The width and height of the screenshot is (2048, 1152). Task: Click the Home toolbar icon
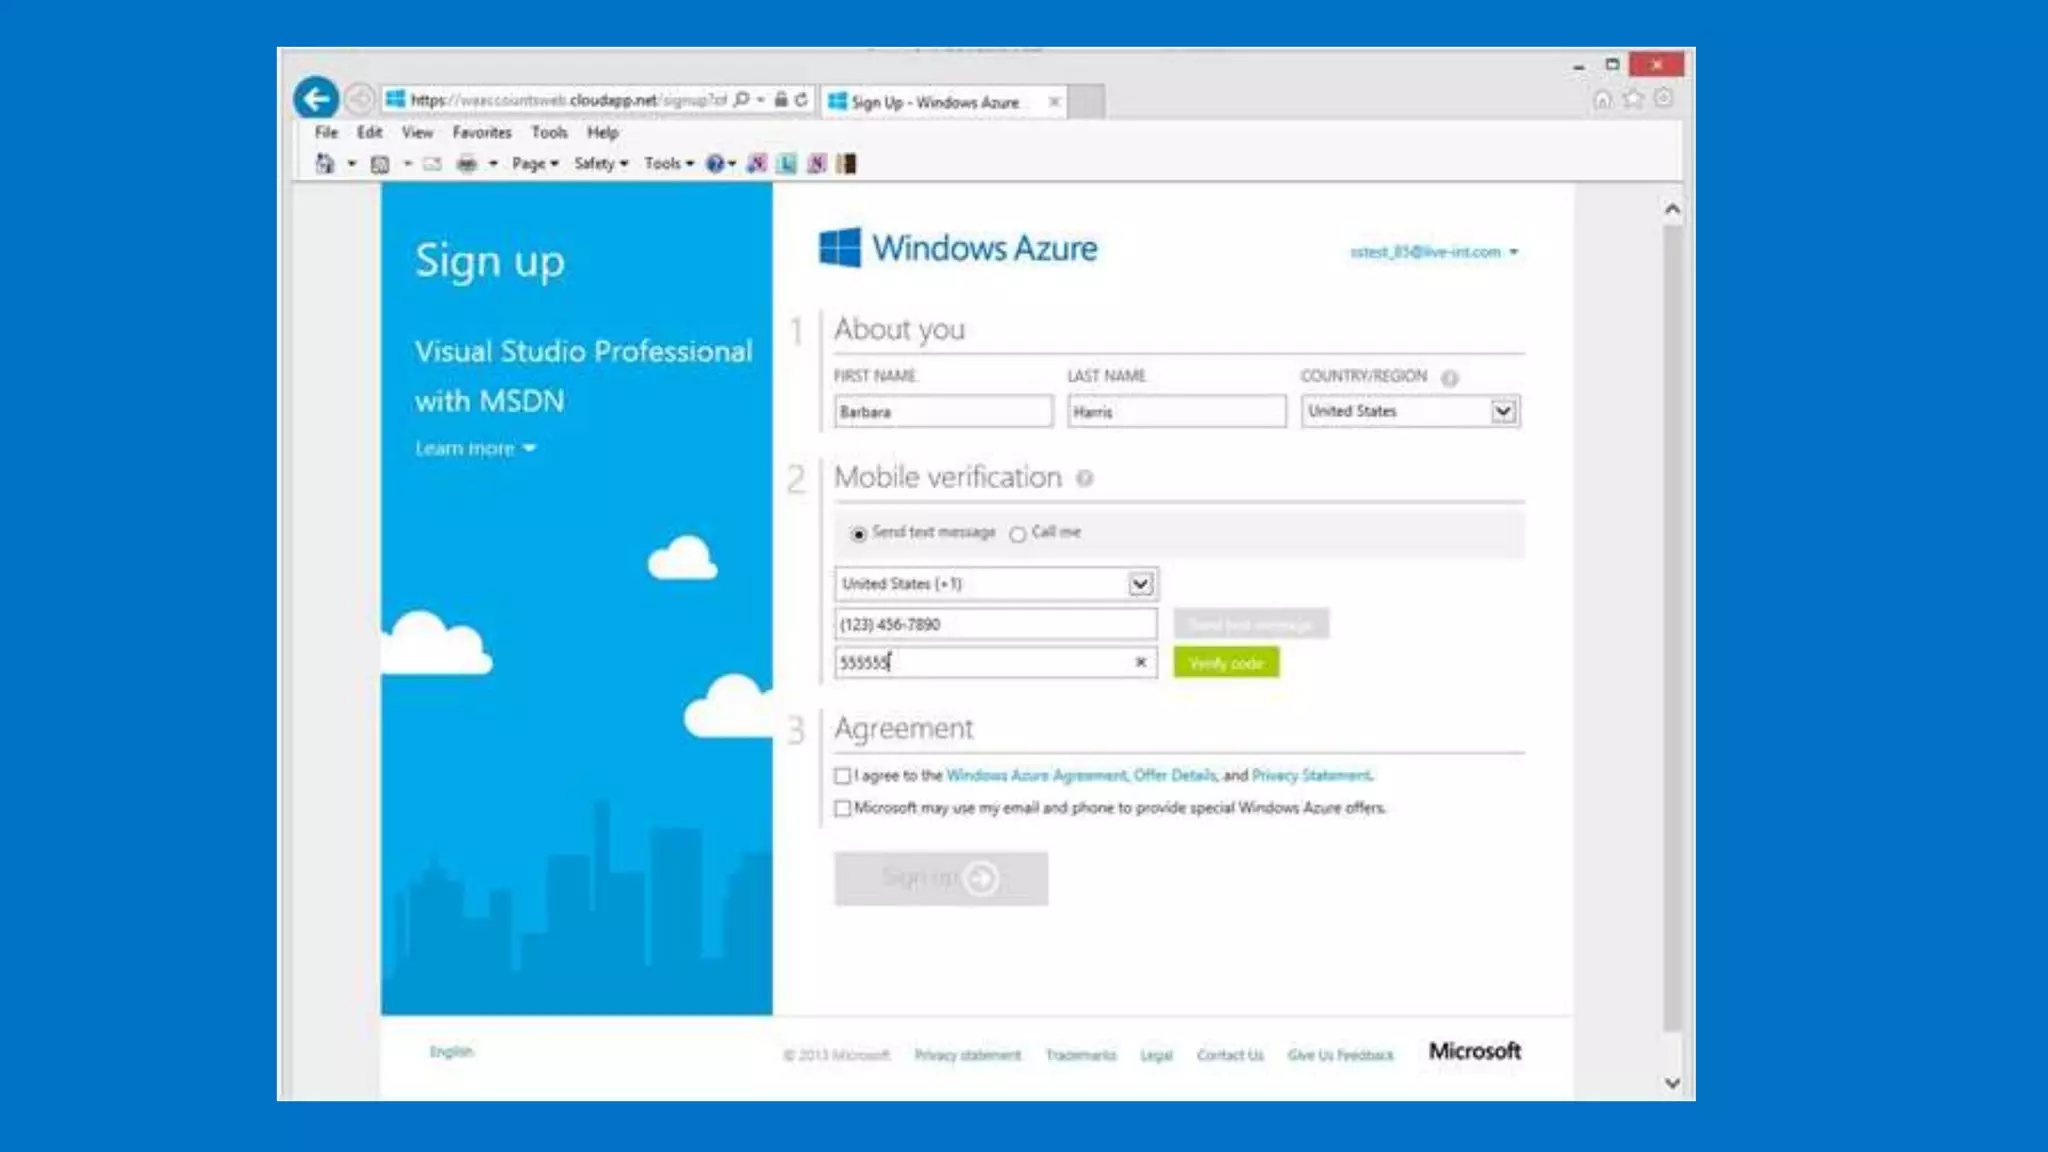(x=325, y=164)
